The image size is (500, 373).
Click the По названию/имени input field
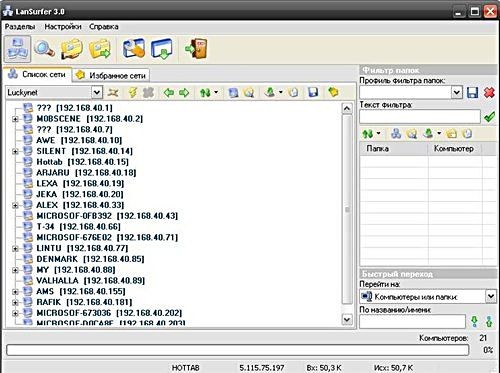pos(412,322)
